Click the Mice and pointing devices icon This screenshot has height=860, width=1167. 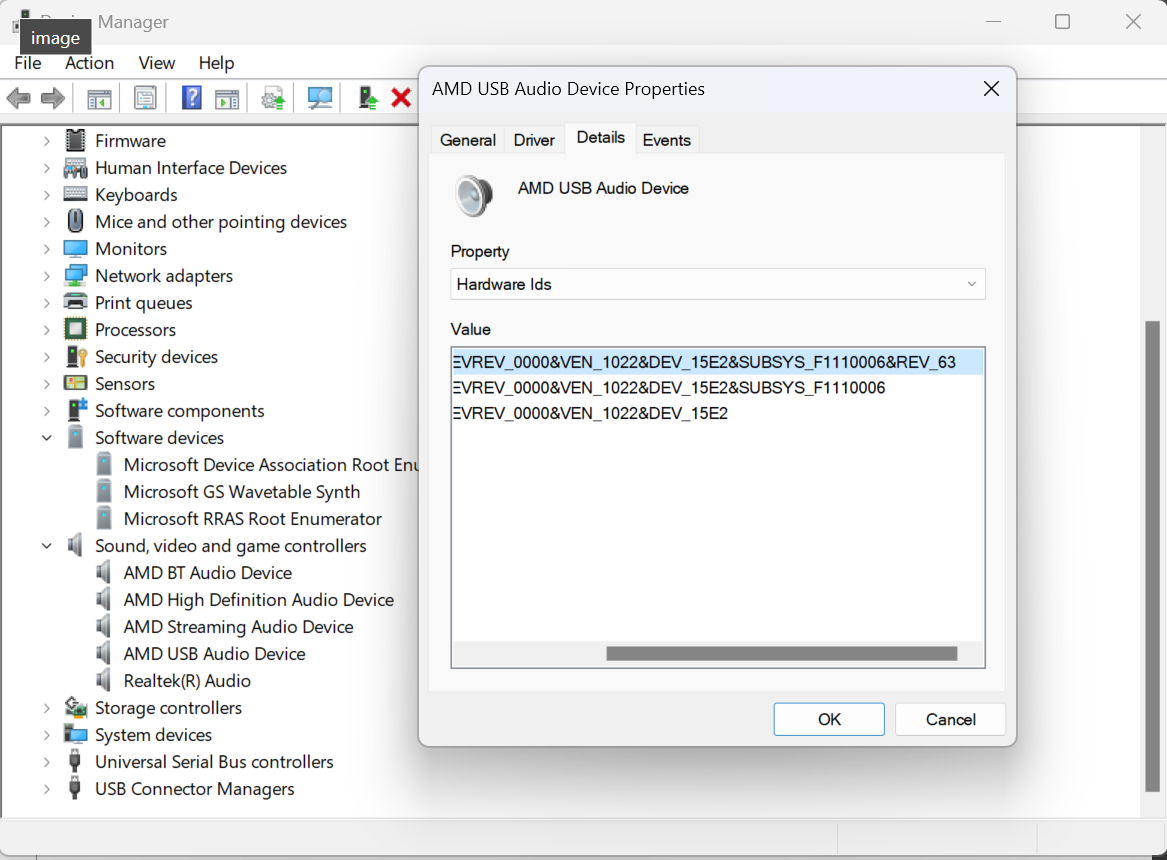[75, 221]
